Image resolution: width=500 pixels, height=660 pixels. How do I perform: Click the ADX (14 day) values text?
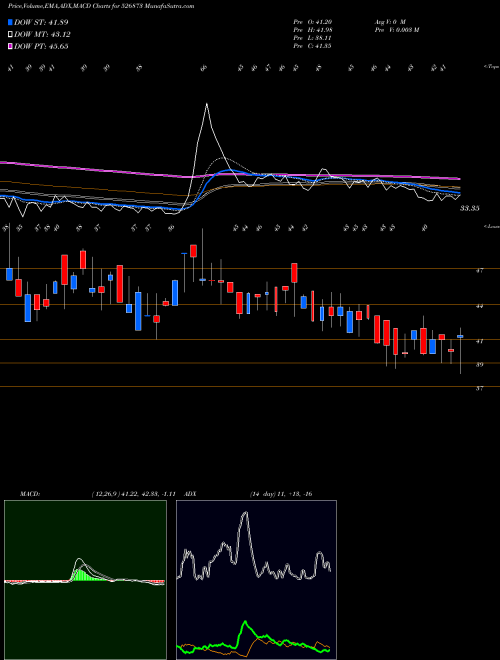281,494
